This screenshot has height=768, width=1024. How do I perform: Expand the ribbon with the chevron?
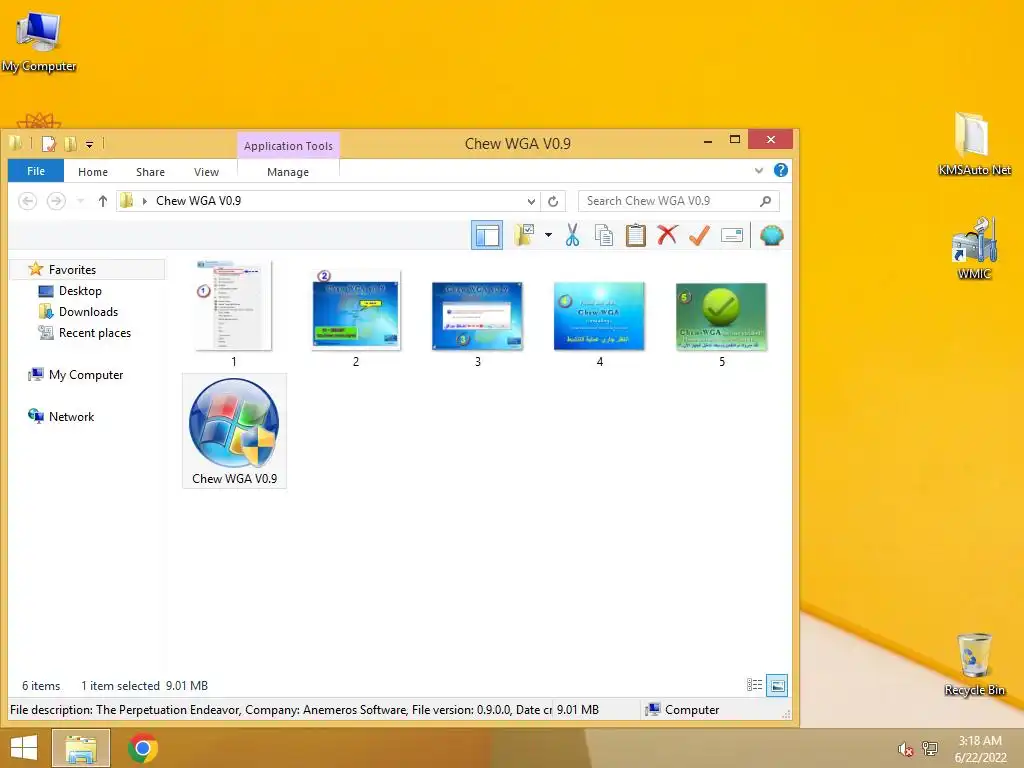point(759,170)
